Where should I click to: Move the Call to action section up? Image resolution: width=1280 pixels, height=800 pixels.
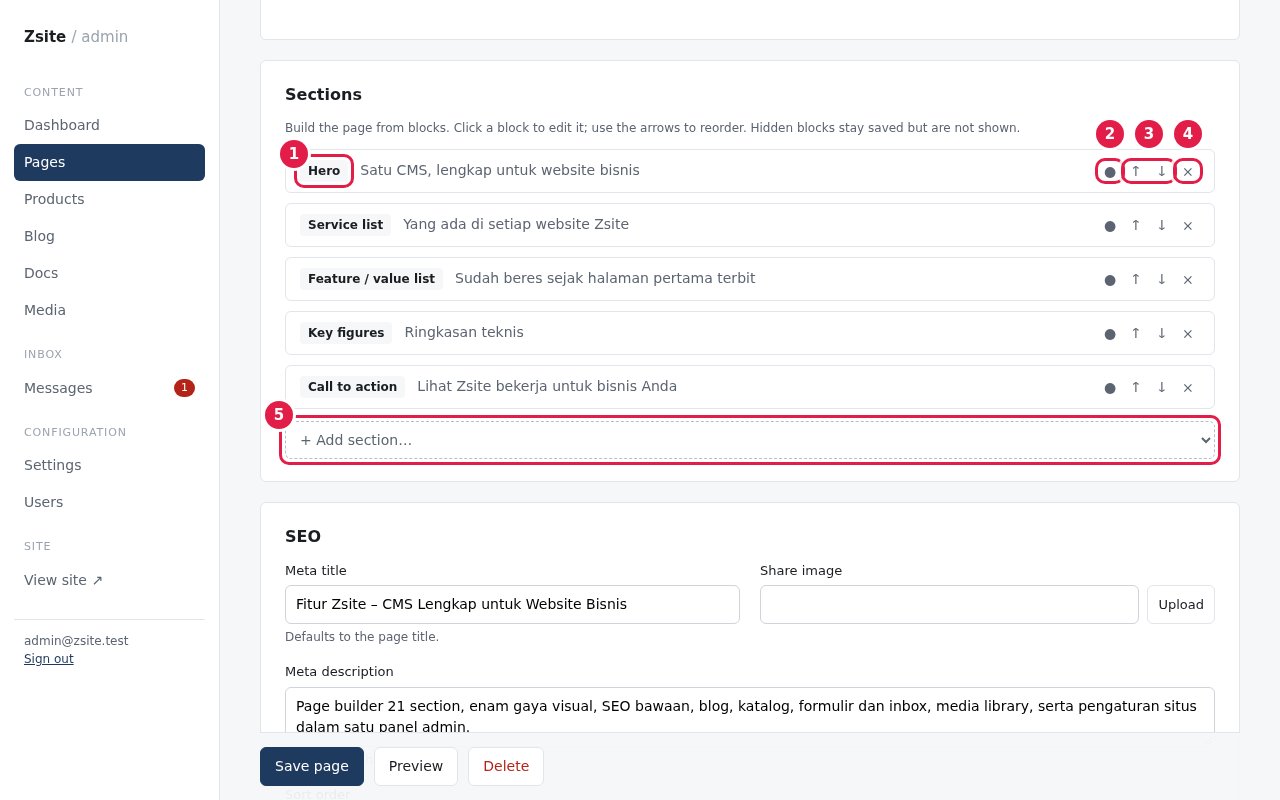point(1136,387)
